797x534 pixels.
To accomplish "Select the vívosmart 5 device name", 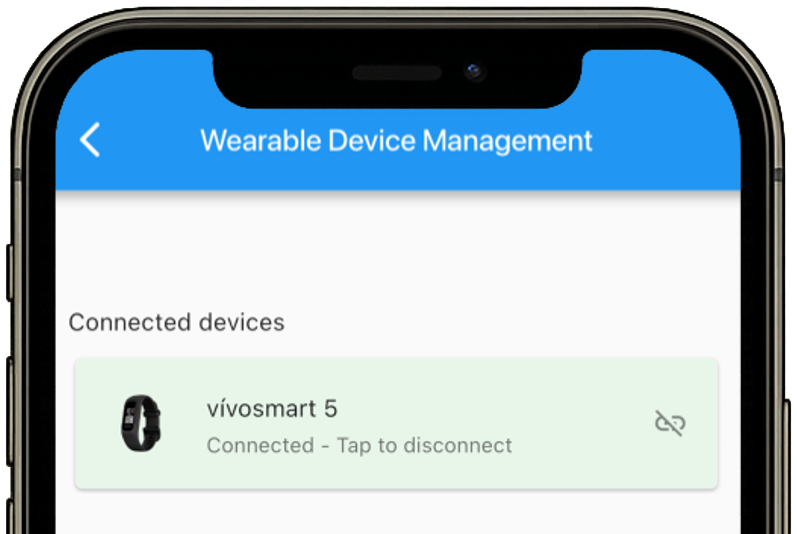I will (x=272, y=408).
